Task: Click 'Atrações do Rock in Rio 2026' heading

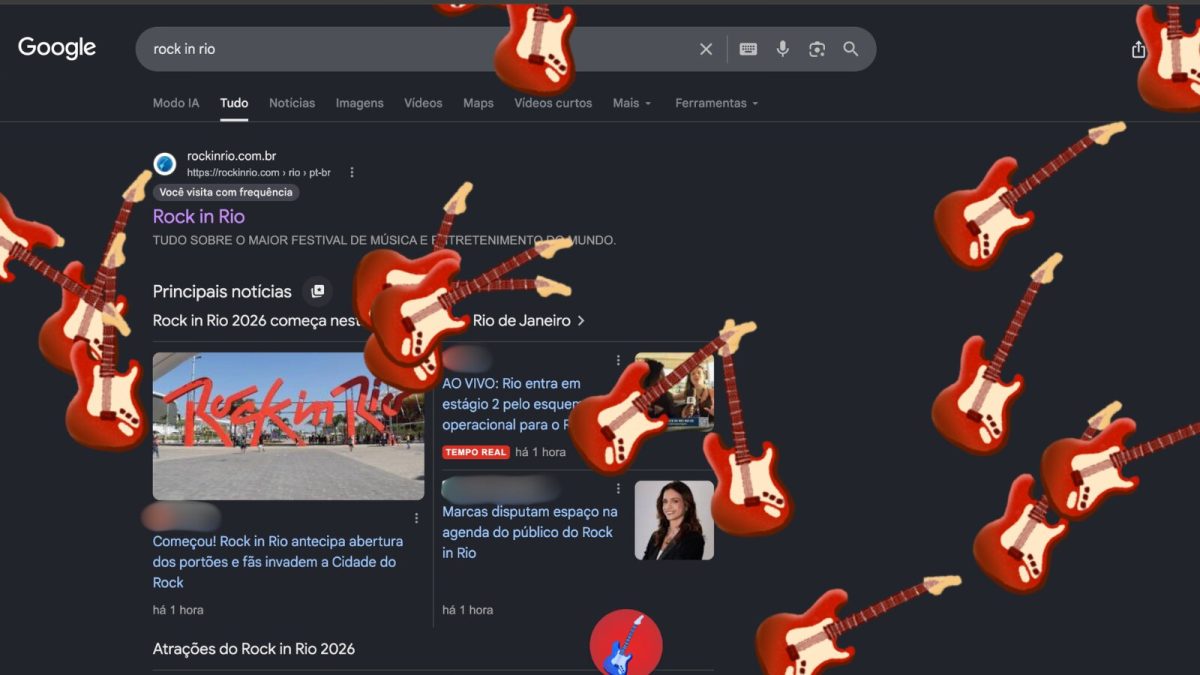Action: click(x=254, y=649)
